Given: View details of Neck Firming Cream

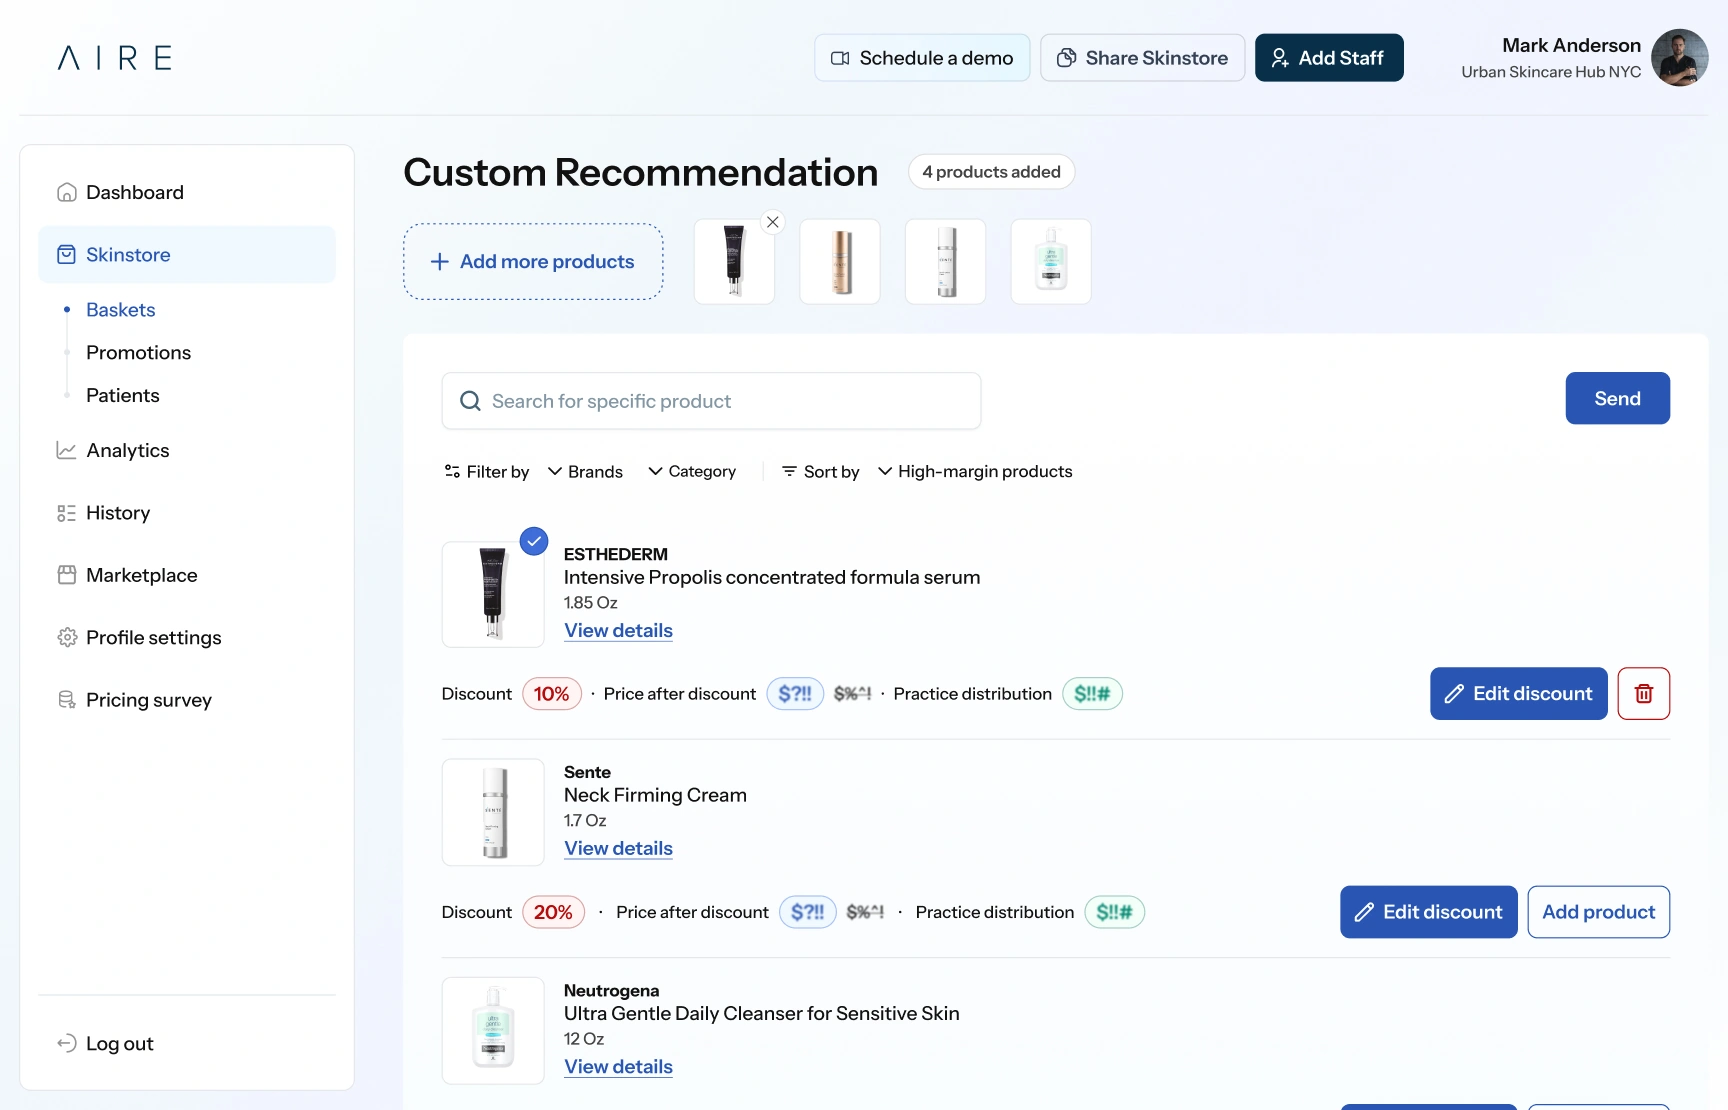Looking at the screenshot, I should click(618, 848).
